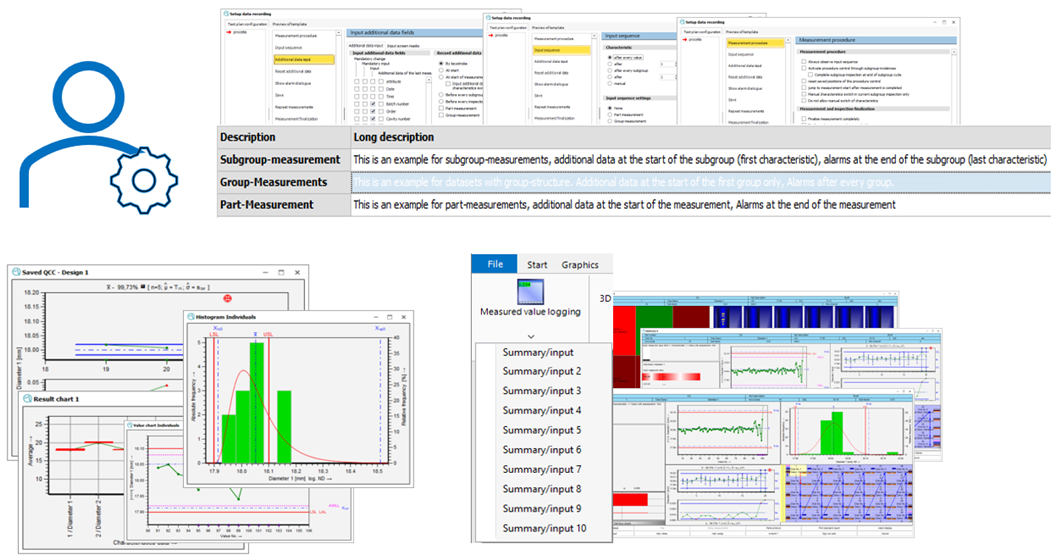Open the highlighted 'Input sequence' list item
This screenshot has width=1061, height=560.
pyautogui.click(x=561, y=50)
